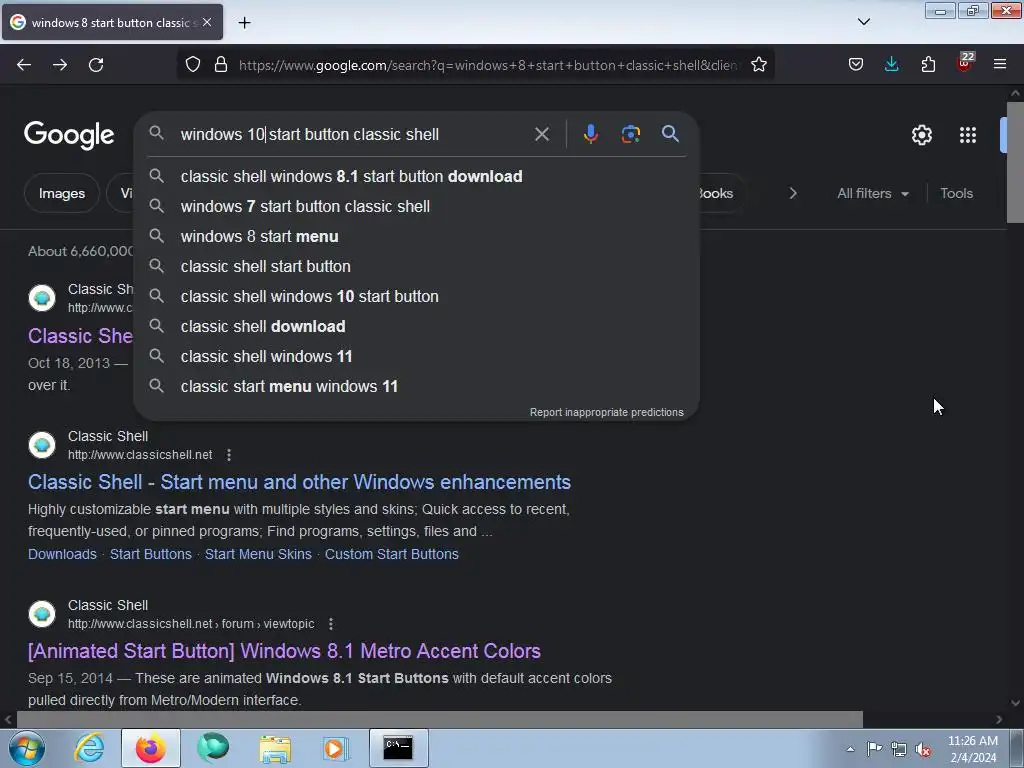Open Classic Shell favicon of the classicshell.net result
The image size is (1024, 768).
42,445
